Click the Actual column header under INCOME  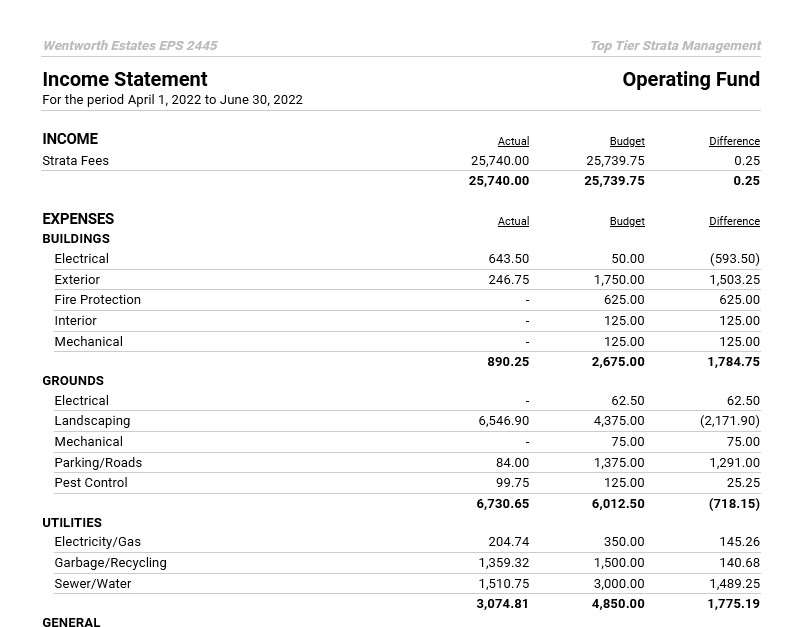(513, 142)
